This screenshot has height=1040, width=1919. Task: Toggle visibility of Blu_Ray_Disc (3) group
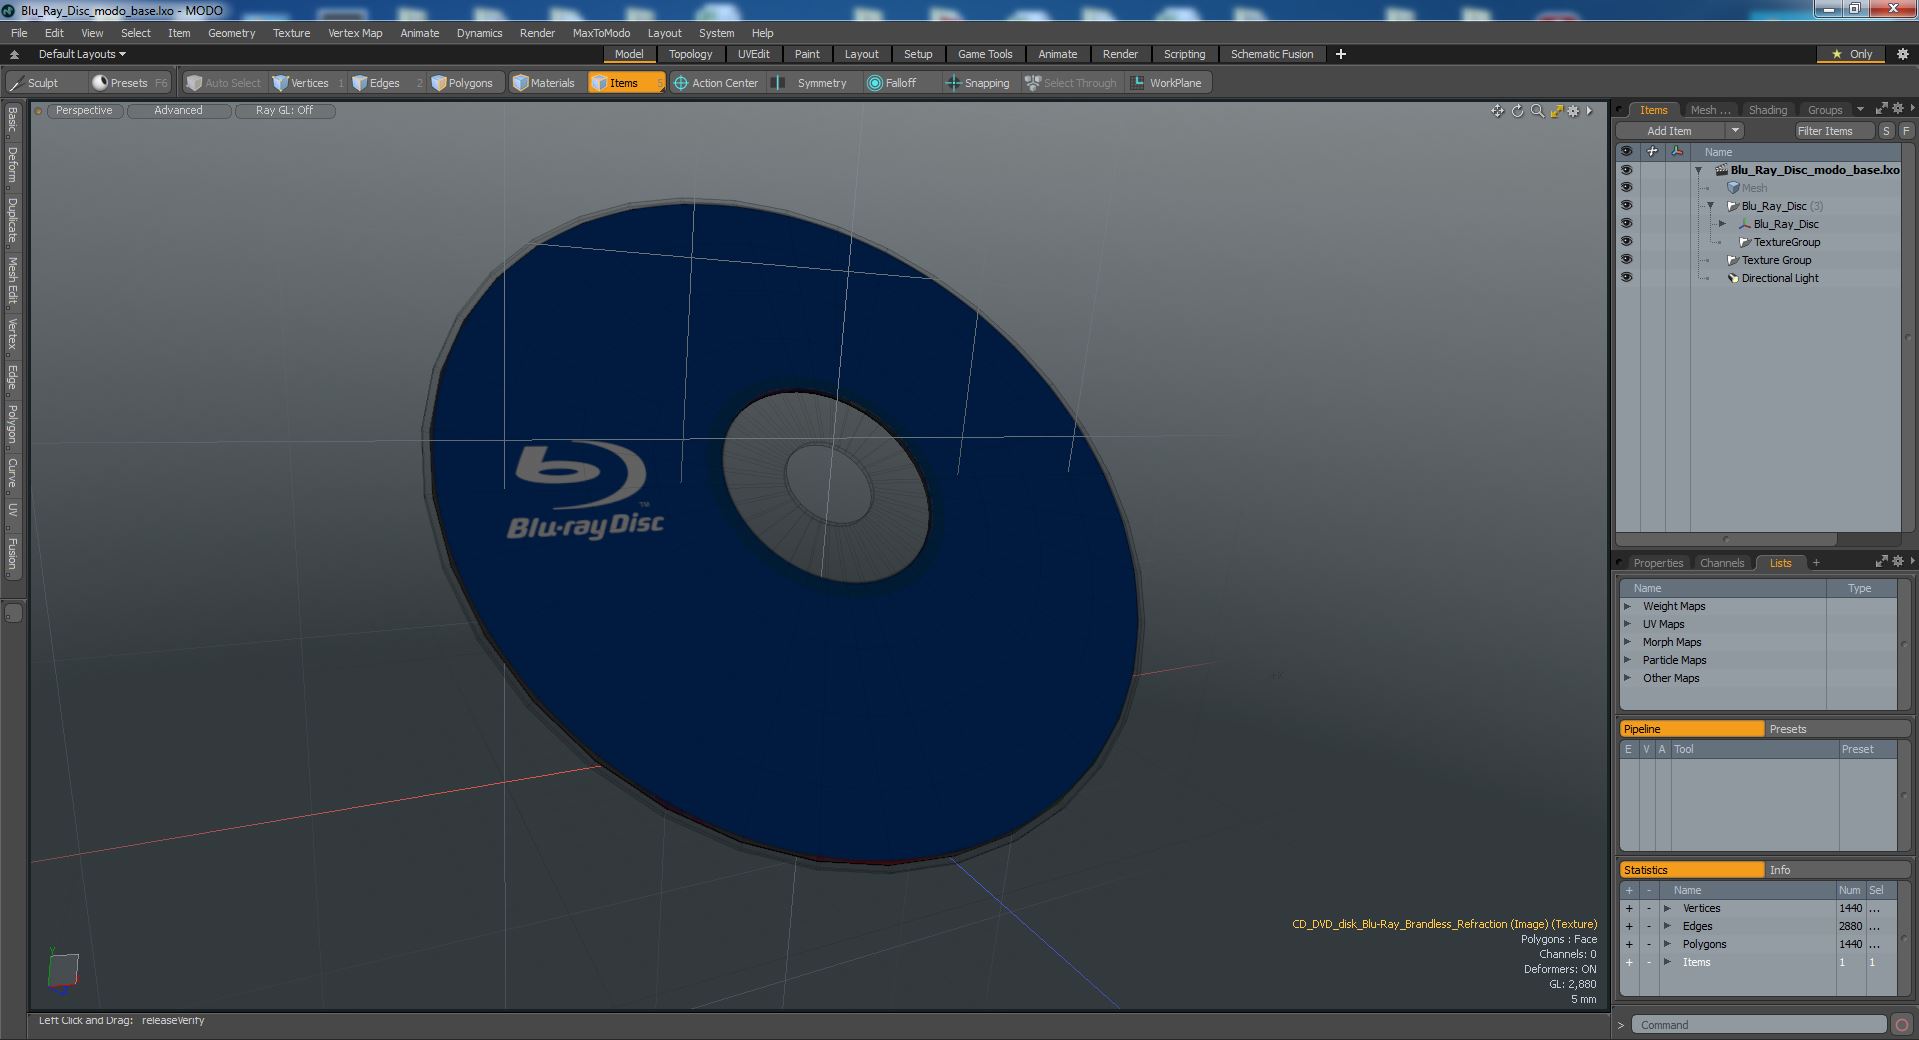(x=1626, y=206)
